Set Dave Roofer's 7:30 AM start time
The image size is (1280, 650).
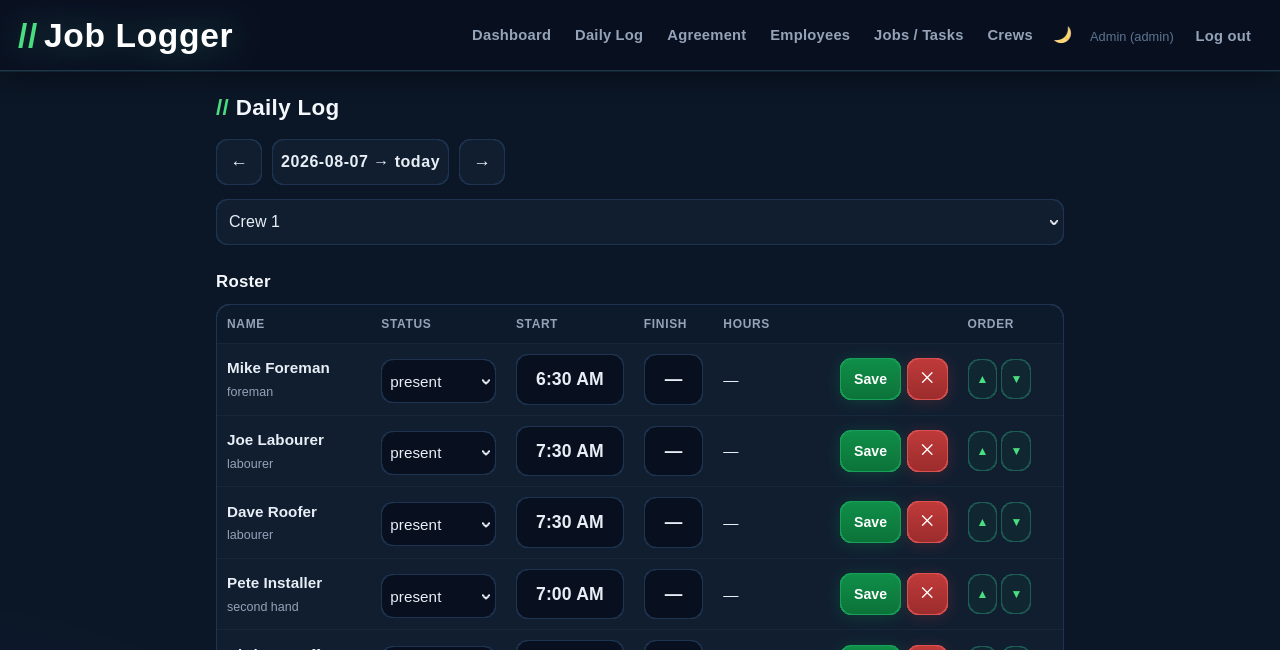570,523
